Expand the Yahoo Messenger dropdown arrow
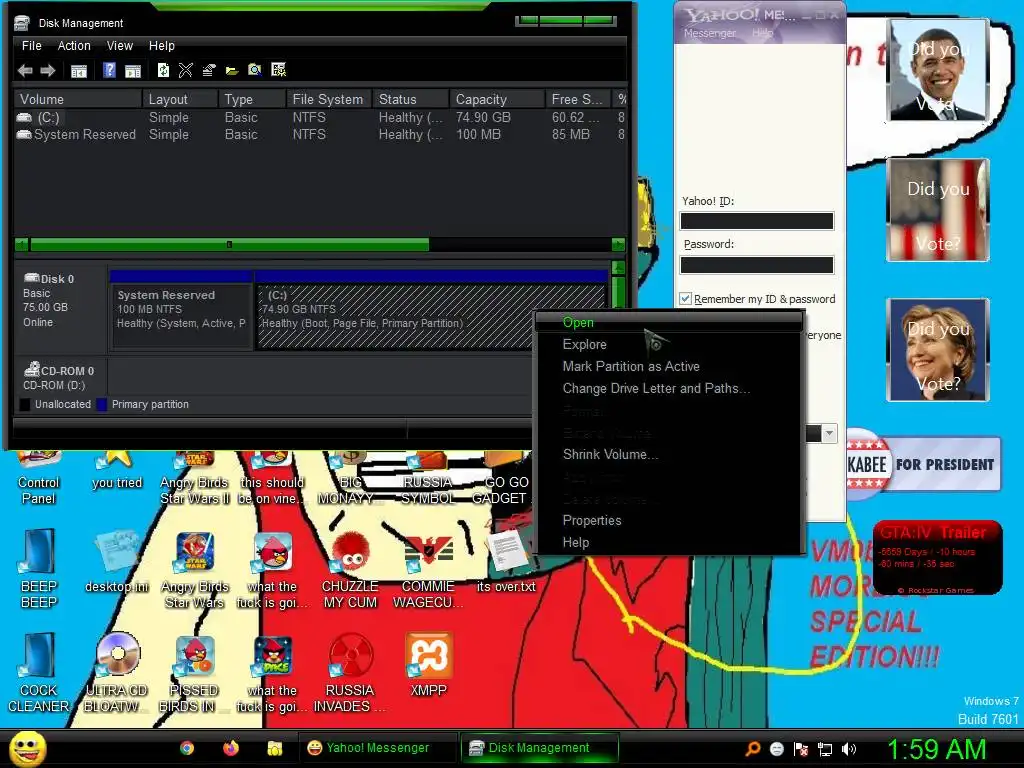The height and width of the screenshot is (768, 1024). click(829, 433)
